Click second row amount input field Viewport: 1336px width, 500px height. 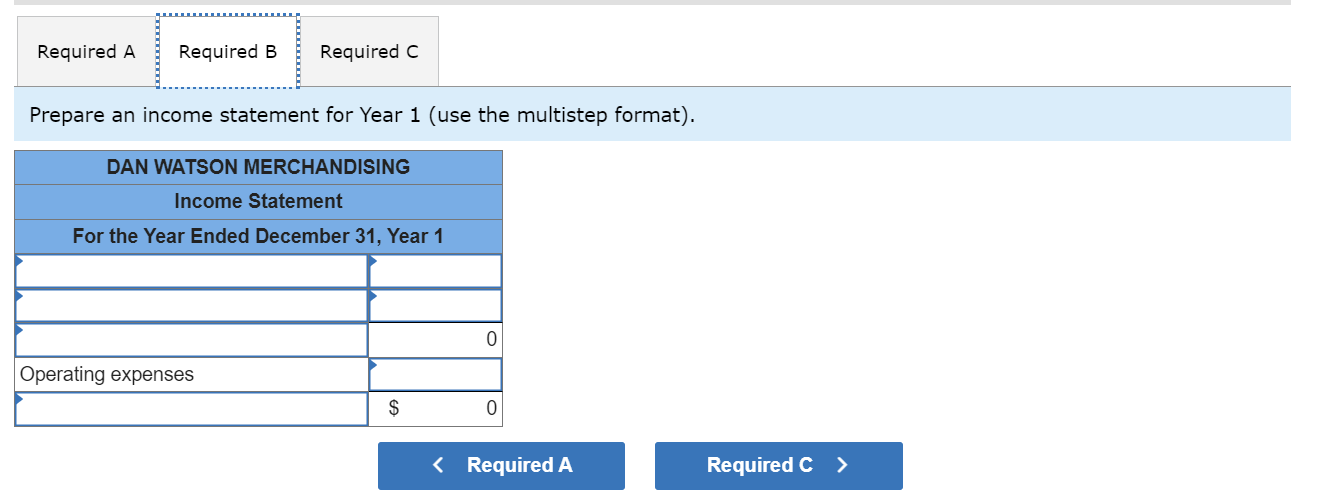pos(436,305)
